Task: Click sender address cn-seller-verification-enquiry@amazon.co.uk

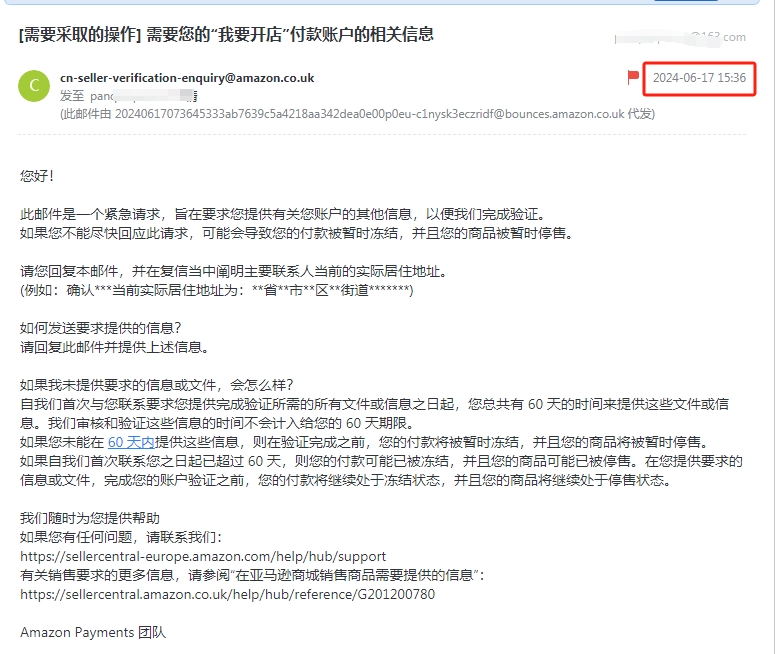Action: point(187,78)
